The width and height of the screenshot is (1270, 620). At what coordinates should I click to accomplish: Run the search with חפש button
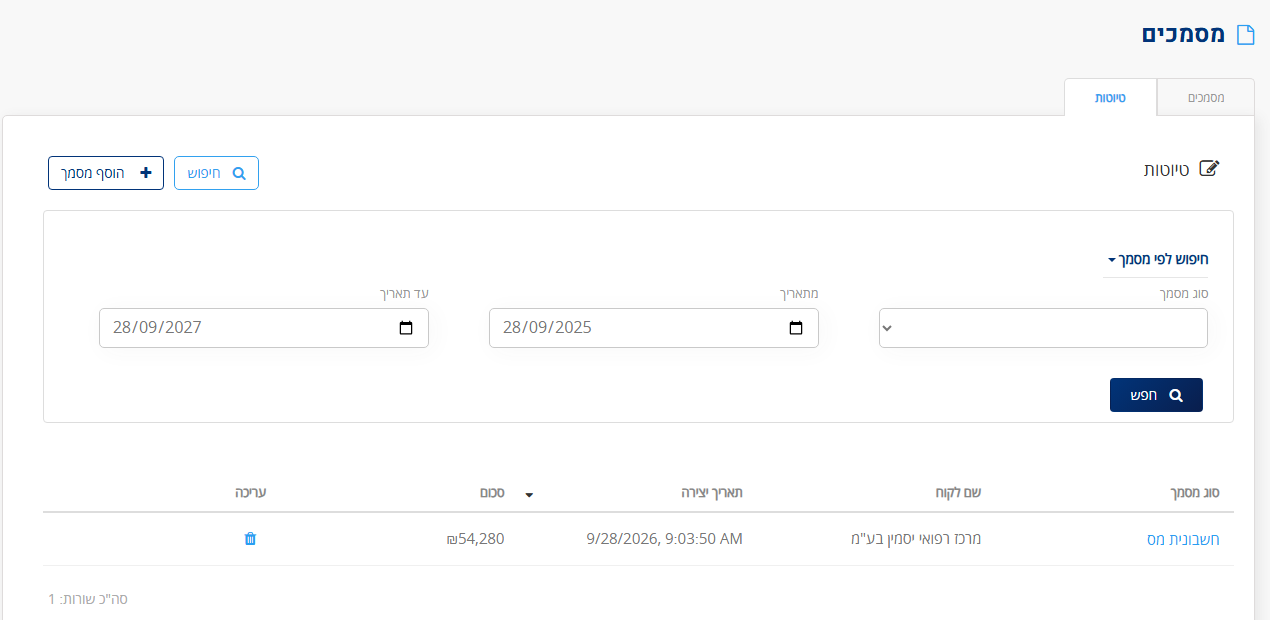tap(1156, 395)
